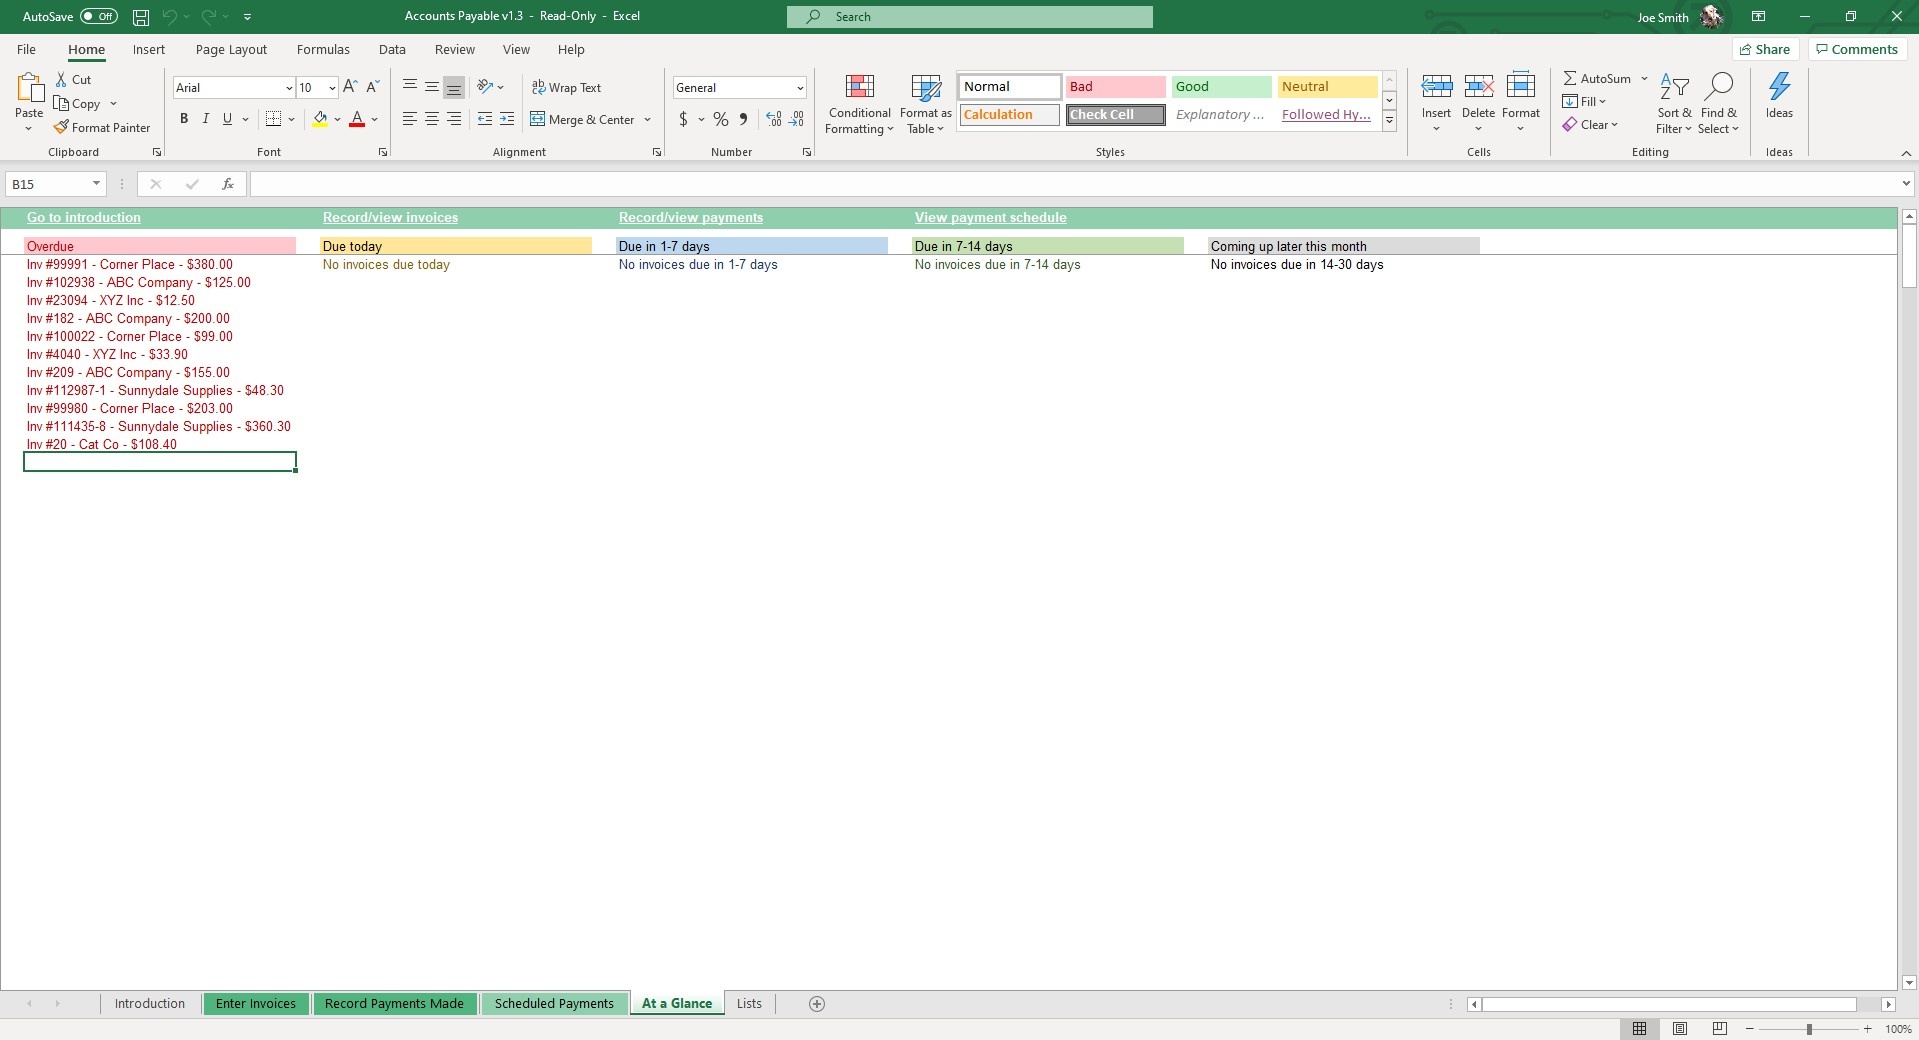1919x1040 pixels.
Task: Toggle middle vertical alignment
Action: tap(432, 87)
